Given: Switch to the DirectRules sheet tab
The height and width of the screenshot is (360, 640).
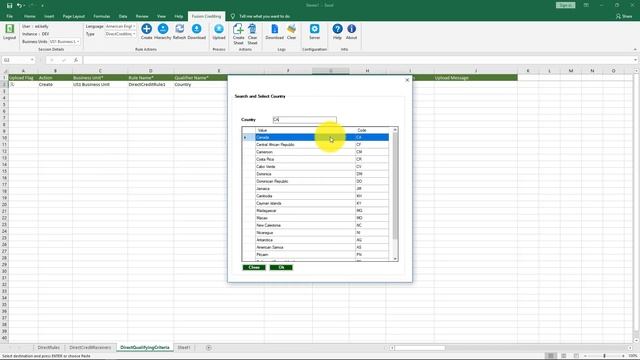Looking at the screenshot, I should (49, 348).
